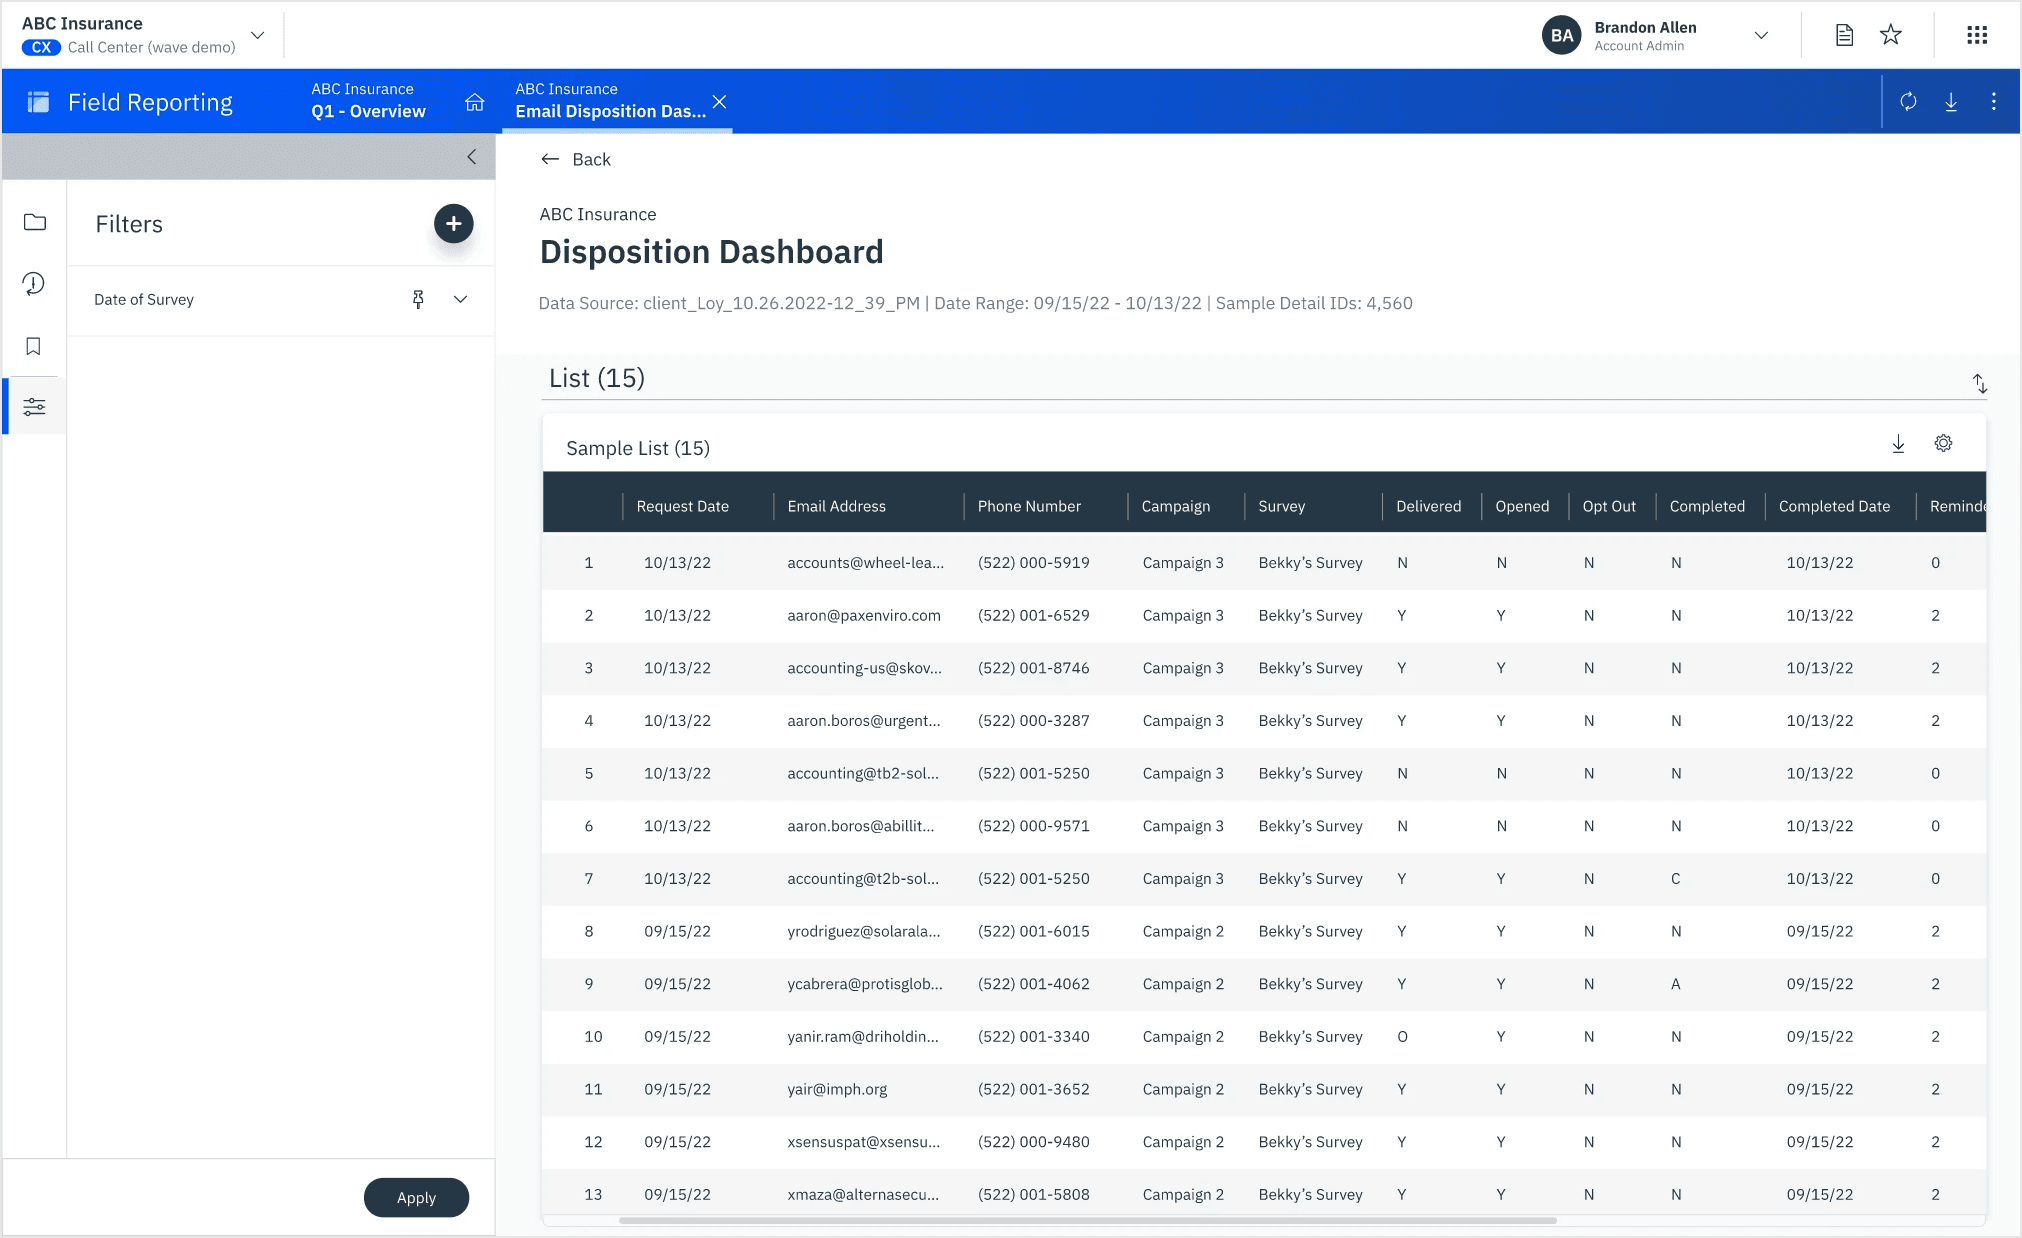The height and width of the screenshot is (1238, 2022).
Task: Close the Email Disposition Dashboard tab
Action: point(719,101)
